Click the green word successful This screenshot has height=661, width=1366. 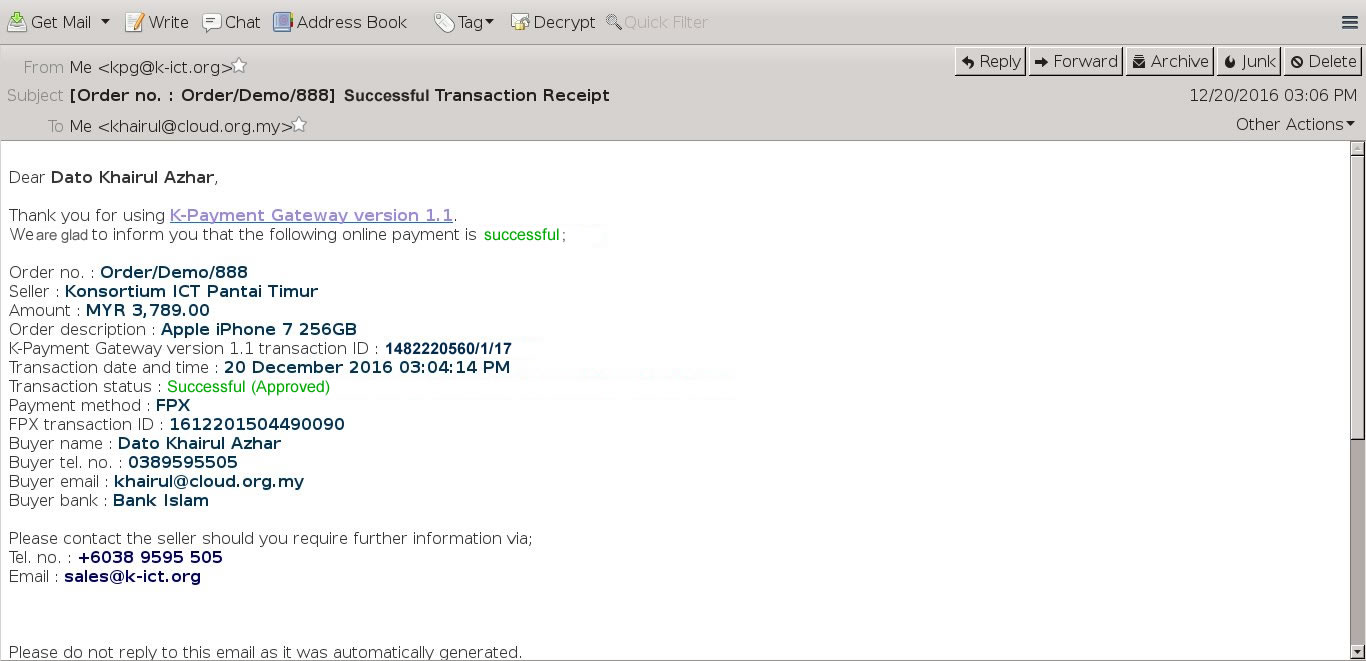521,235
